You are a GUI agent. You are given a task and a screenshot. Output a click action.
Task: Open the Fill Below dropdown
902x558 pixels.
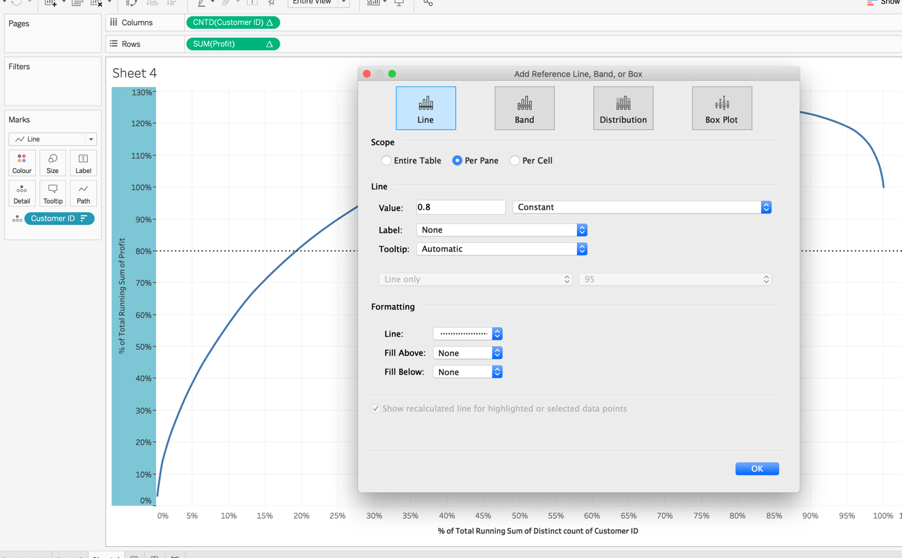click(468, 372)
